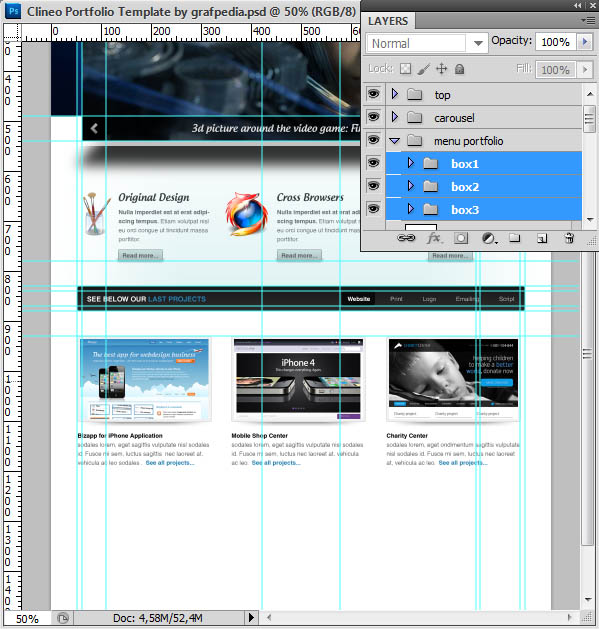Click the Layers panel scrollbar thumb
Viewport: 599px width, 629px height.
pyautogui.click(x=589, y=119)
